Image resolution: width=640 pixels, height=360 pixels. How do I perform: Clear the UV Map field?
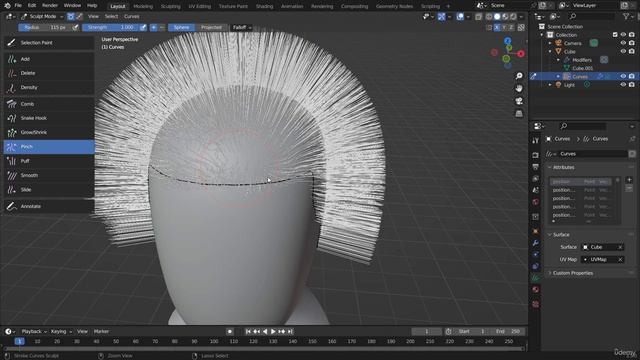tap(620, 260)
